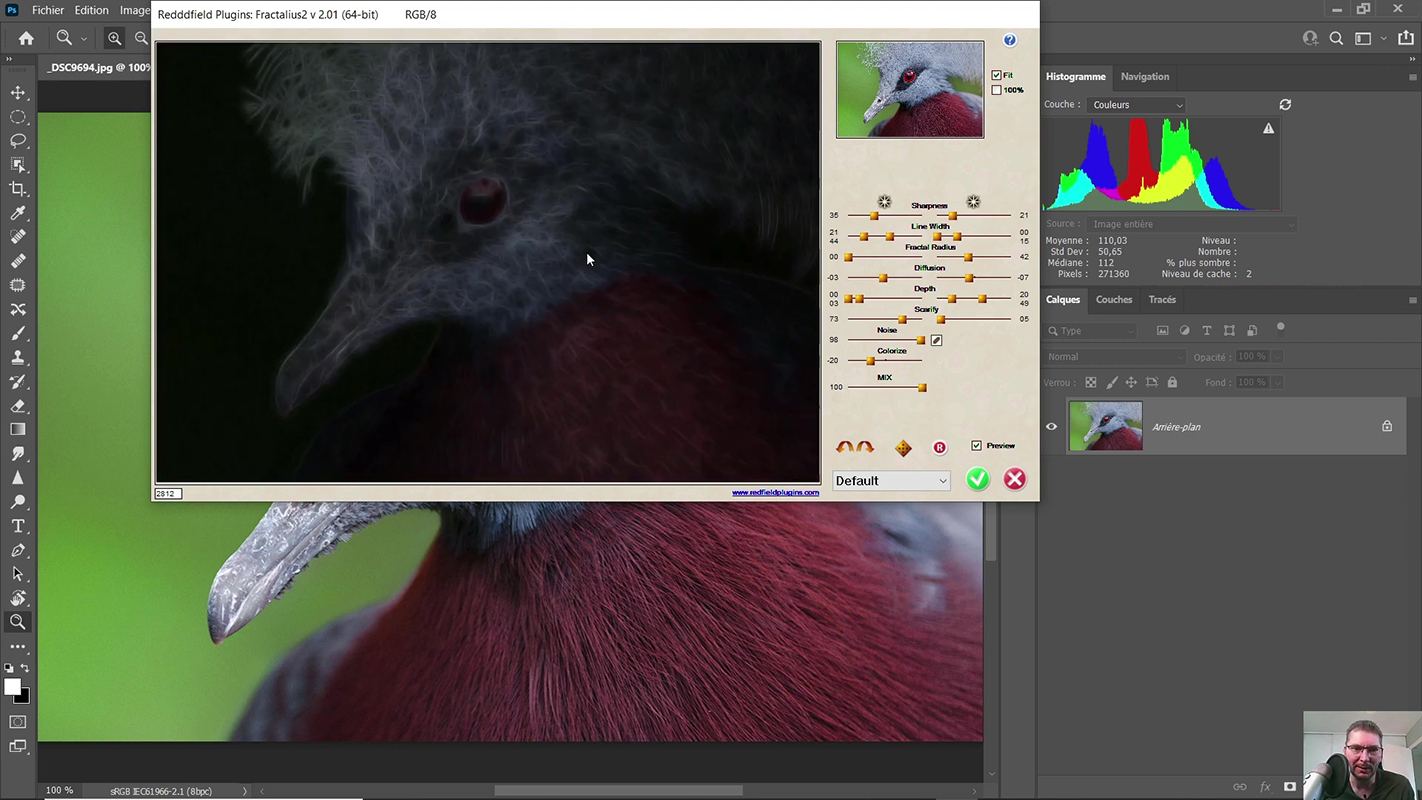Viewport: 1422px width, 800px height.
Task: Select the Horizontal Type tool
Action: click(x=18, y=526)
